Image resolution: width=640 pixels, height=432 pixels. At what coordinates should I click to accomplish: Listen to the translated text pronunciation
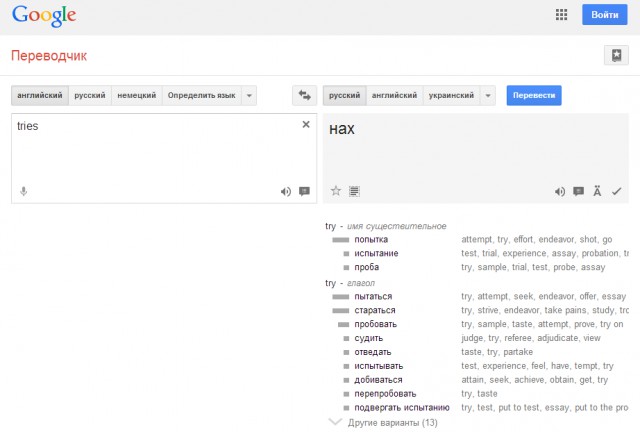pyautogui.click(x=560, y=192)
